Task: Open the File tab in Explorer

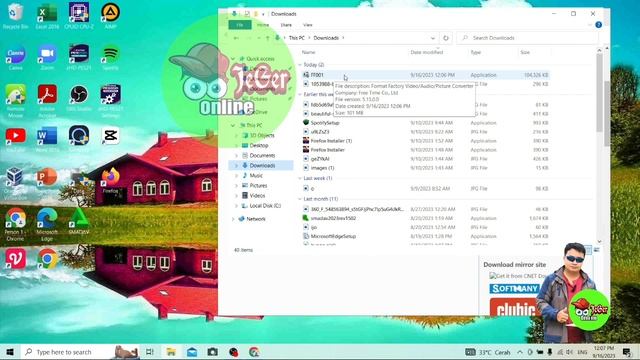Action: tap(240, 25)
